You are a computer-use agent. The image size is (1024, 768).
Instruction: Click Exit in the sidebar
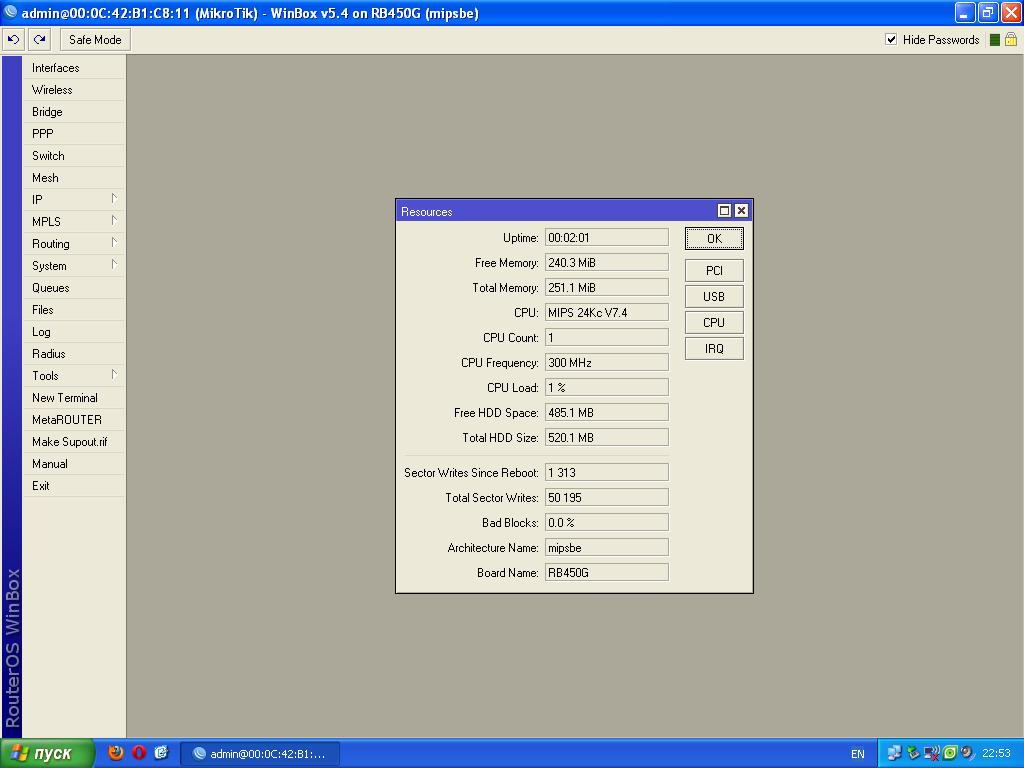pyautogui.click(x=73, y=486)
